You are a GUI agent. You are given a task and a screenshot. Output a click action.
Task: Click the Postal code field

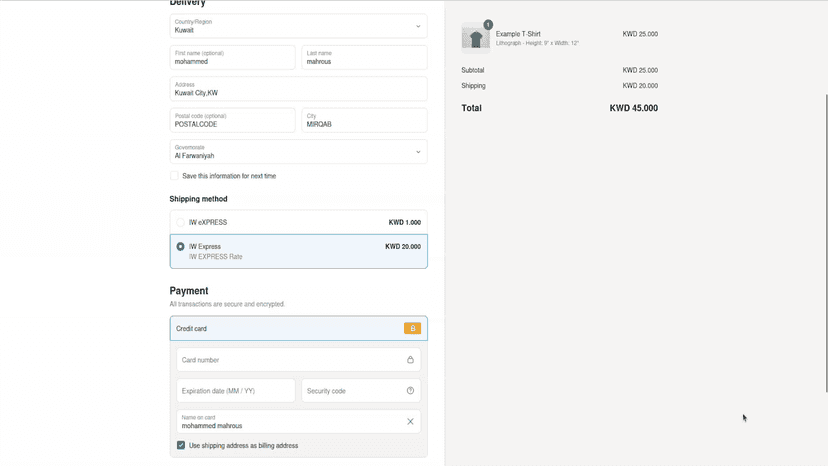(x=232, y=120)
